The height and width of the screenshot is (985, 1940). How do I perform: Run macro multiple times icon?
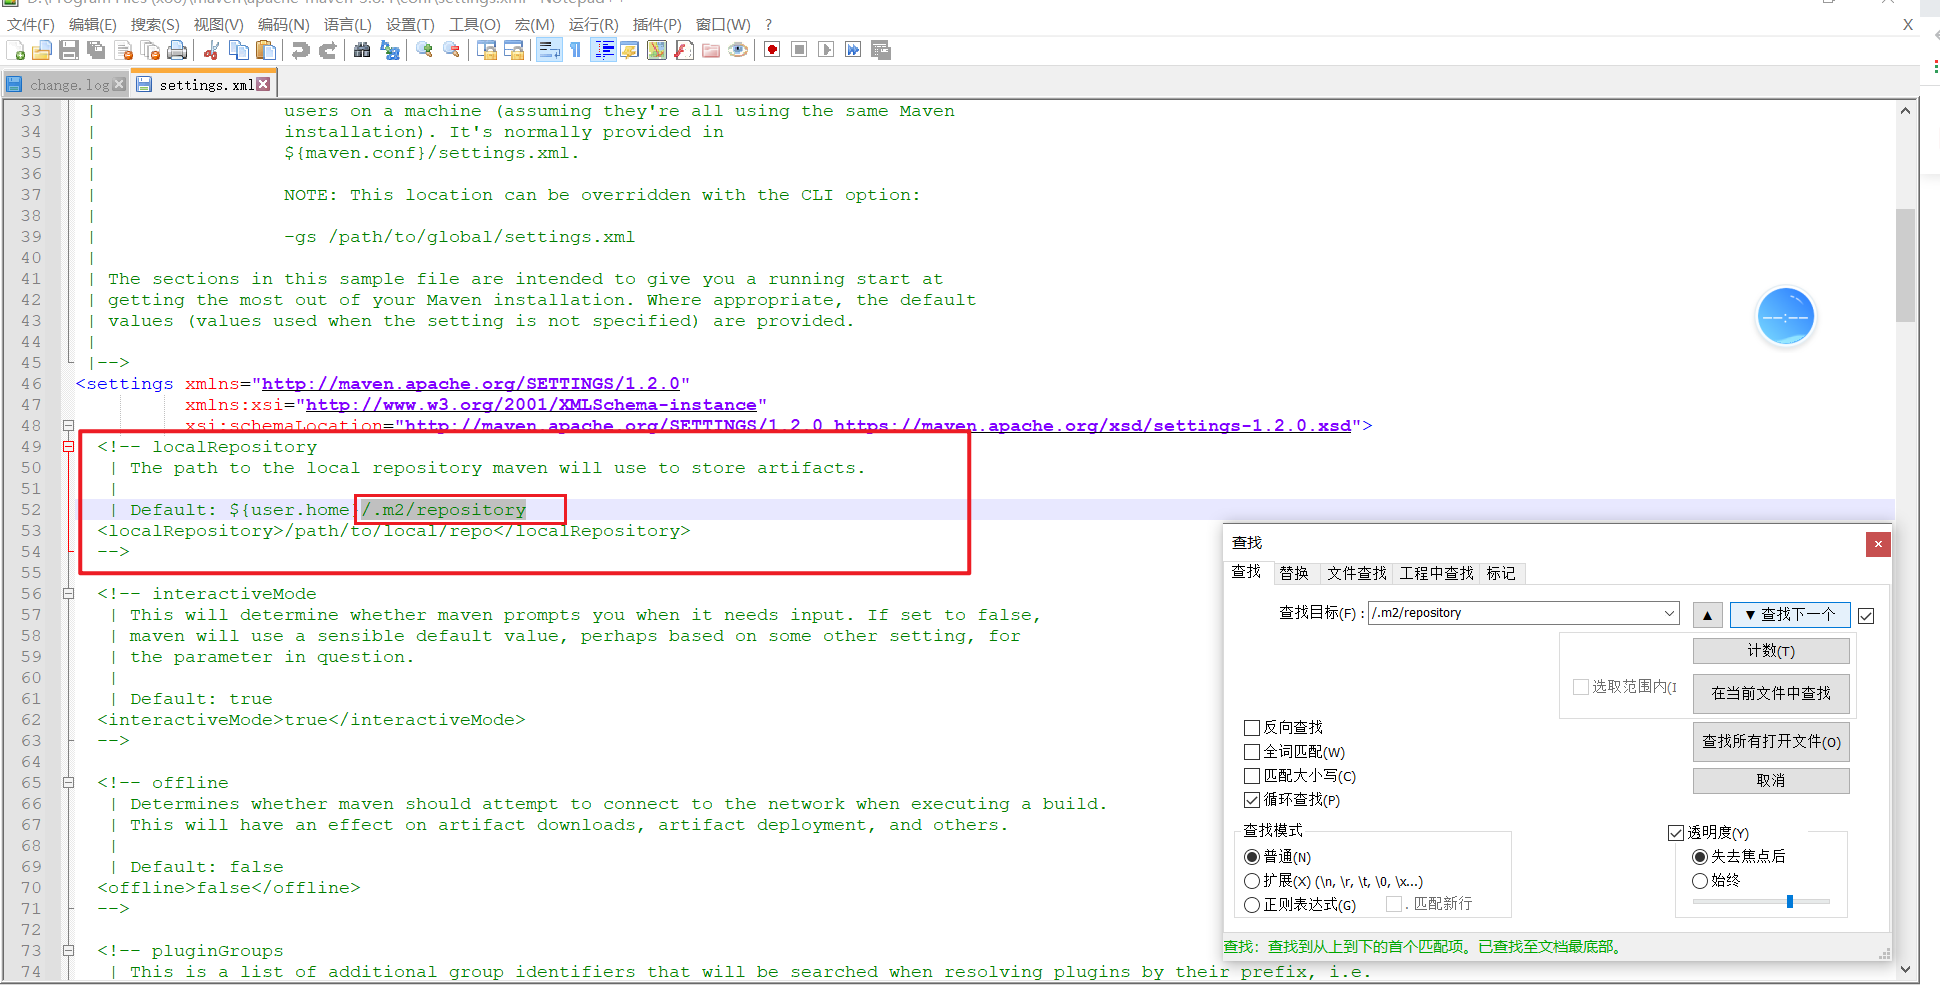click(853, 50)
